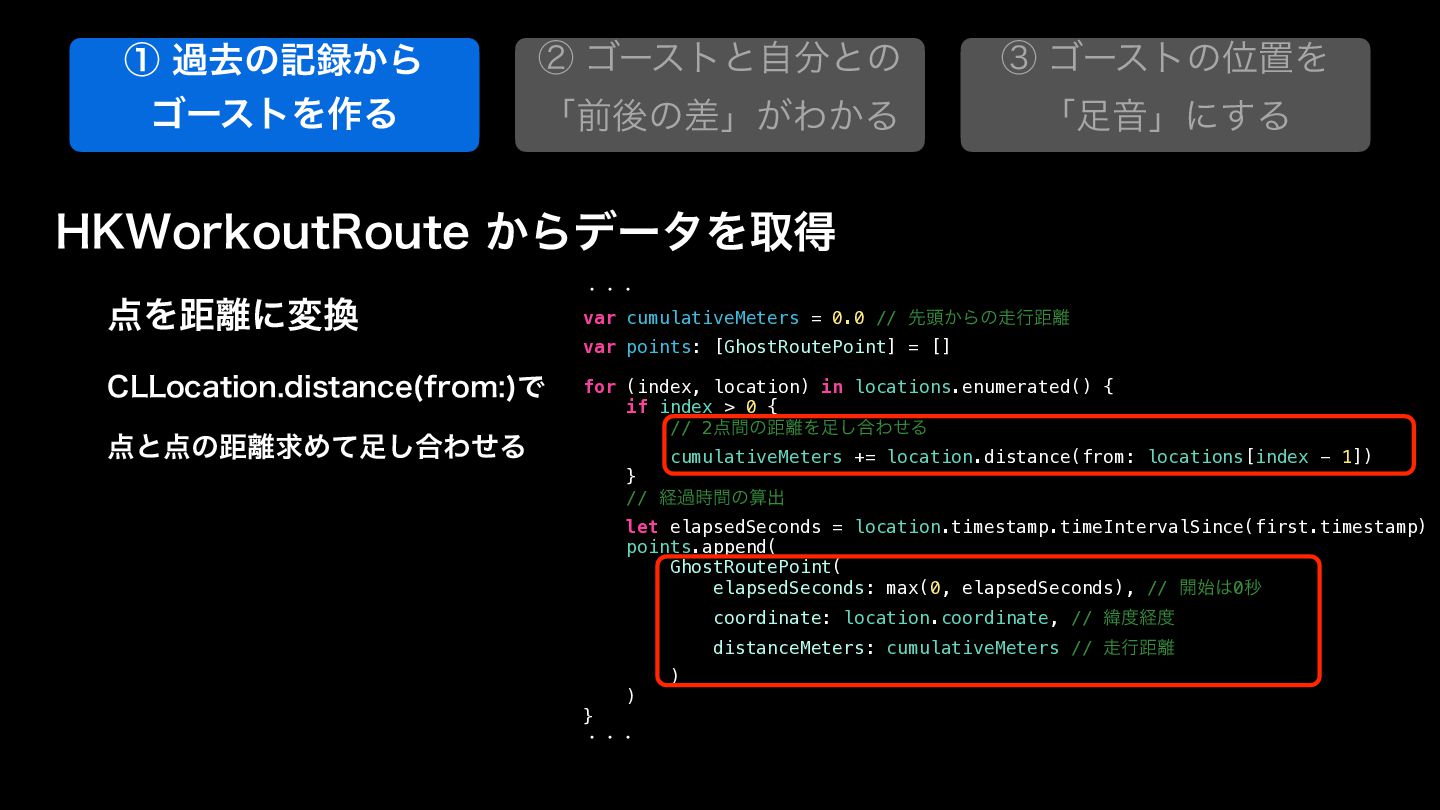Click the 2点間の距離を足し合わせる comment in red box
1440x810 pixels.
[x=799, y=428]
